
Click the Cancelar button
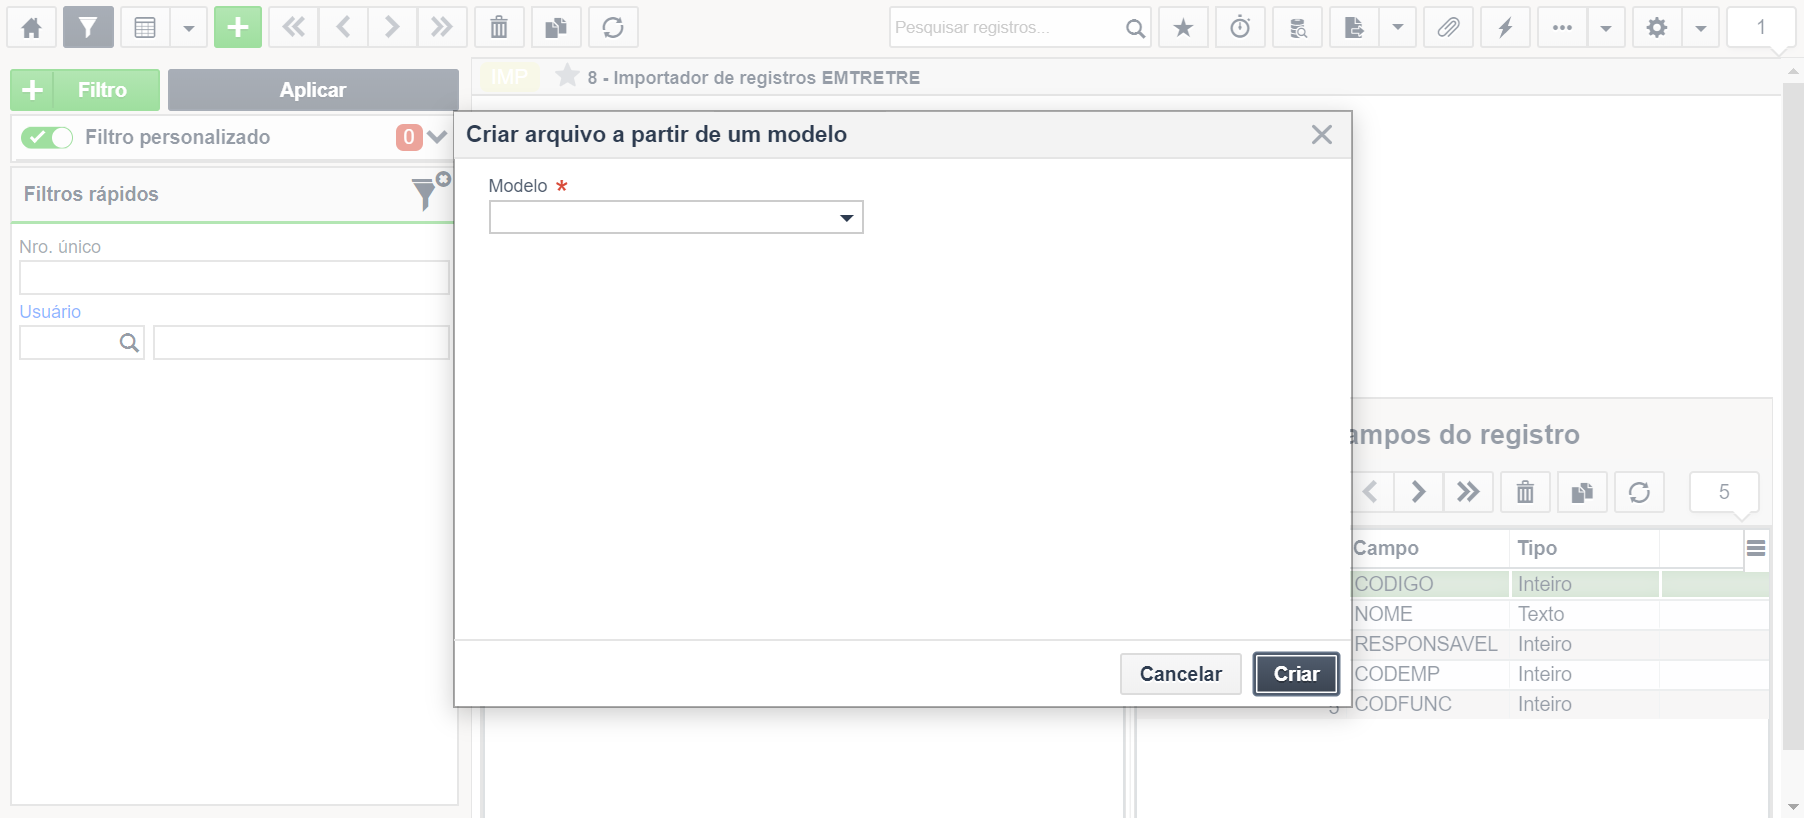1181,674
